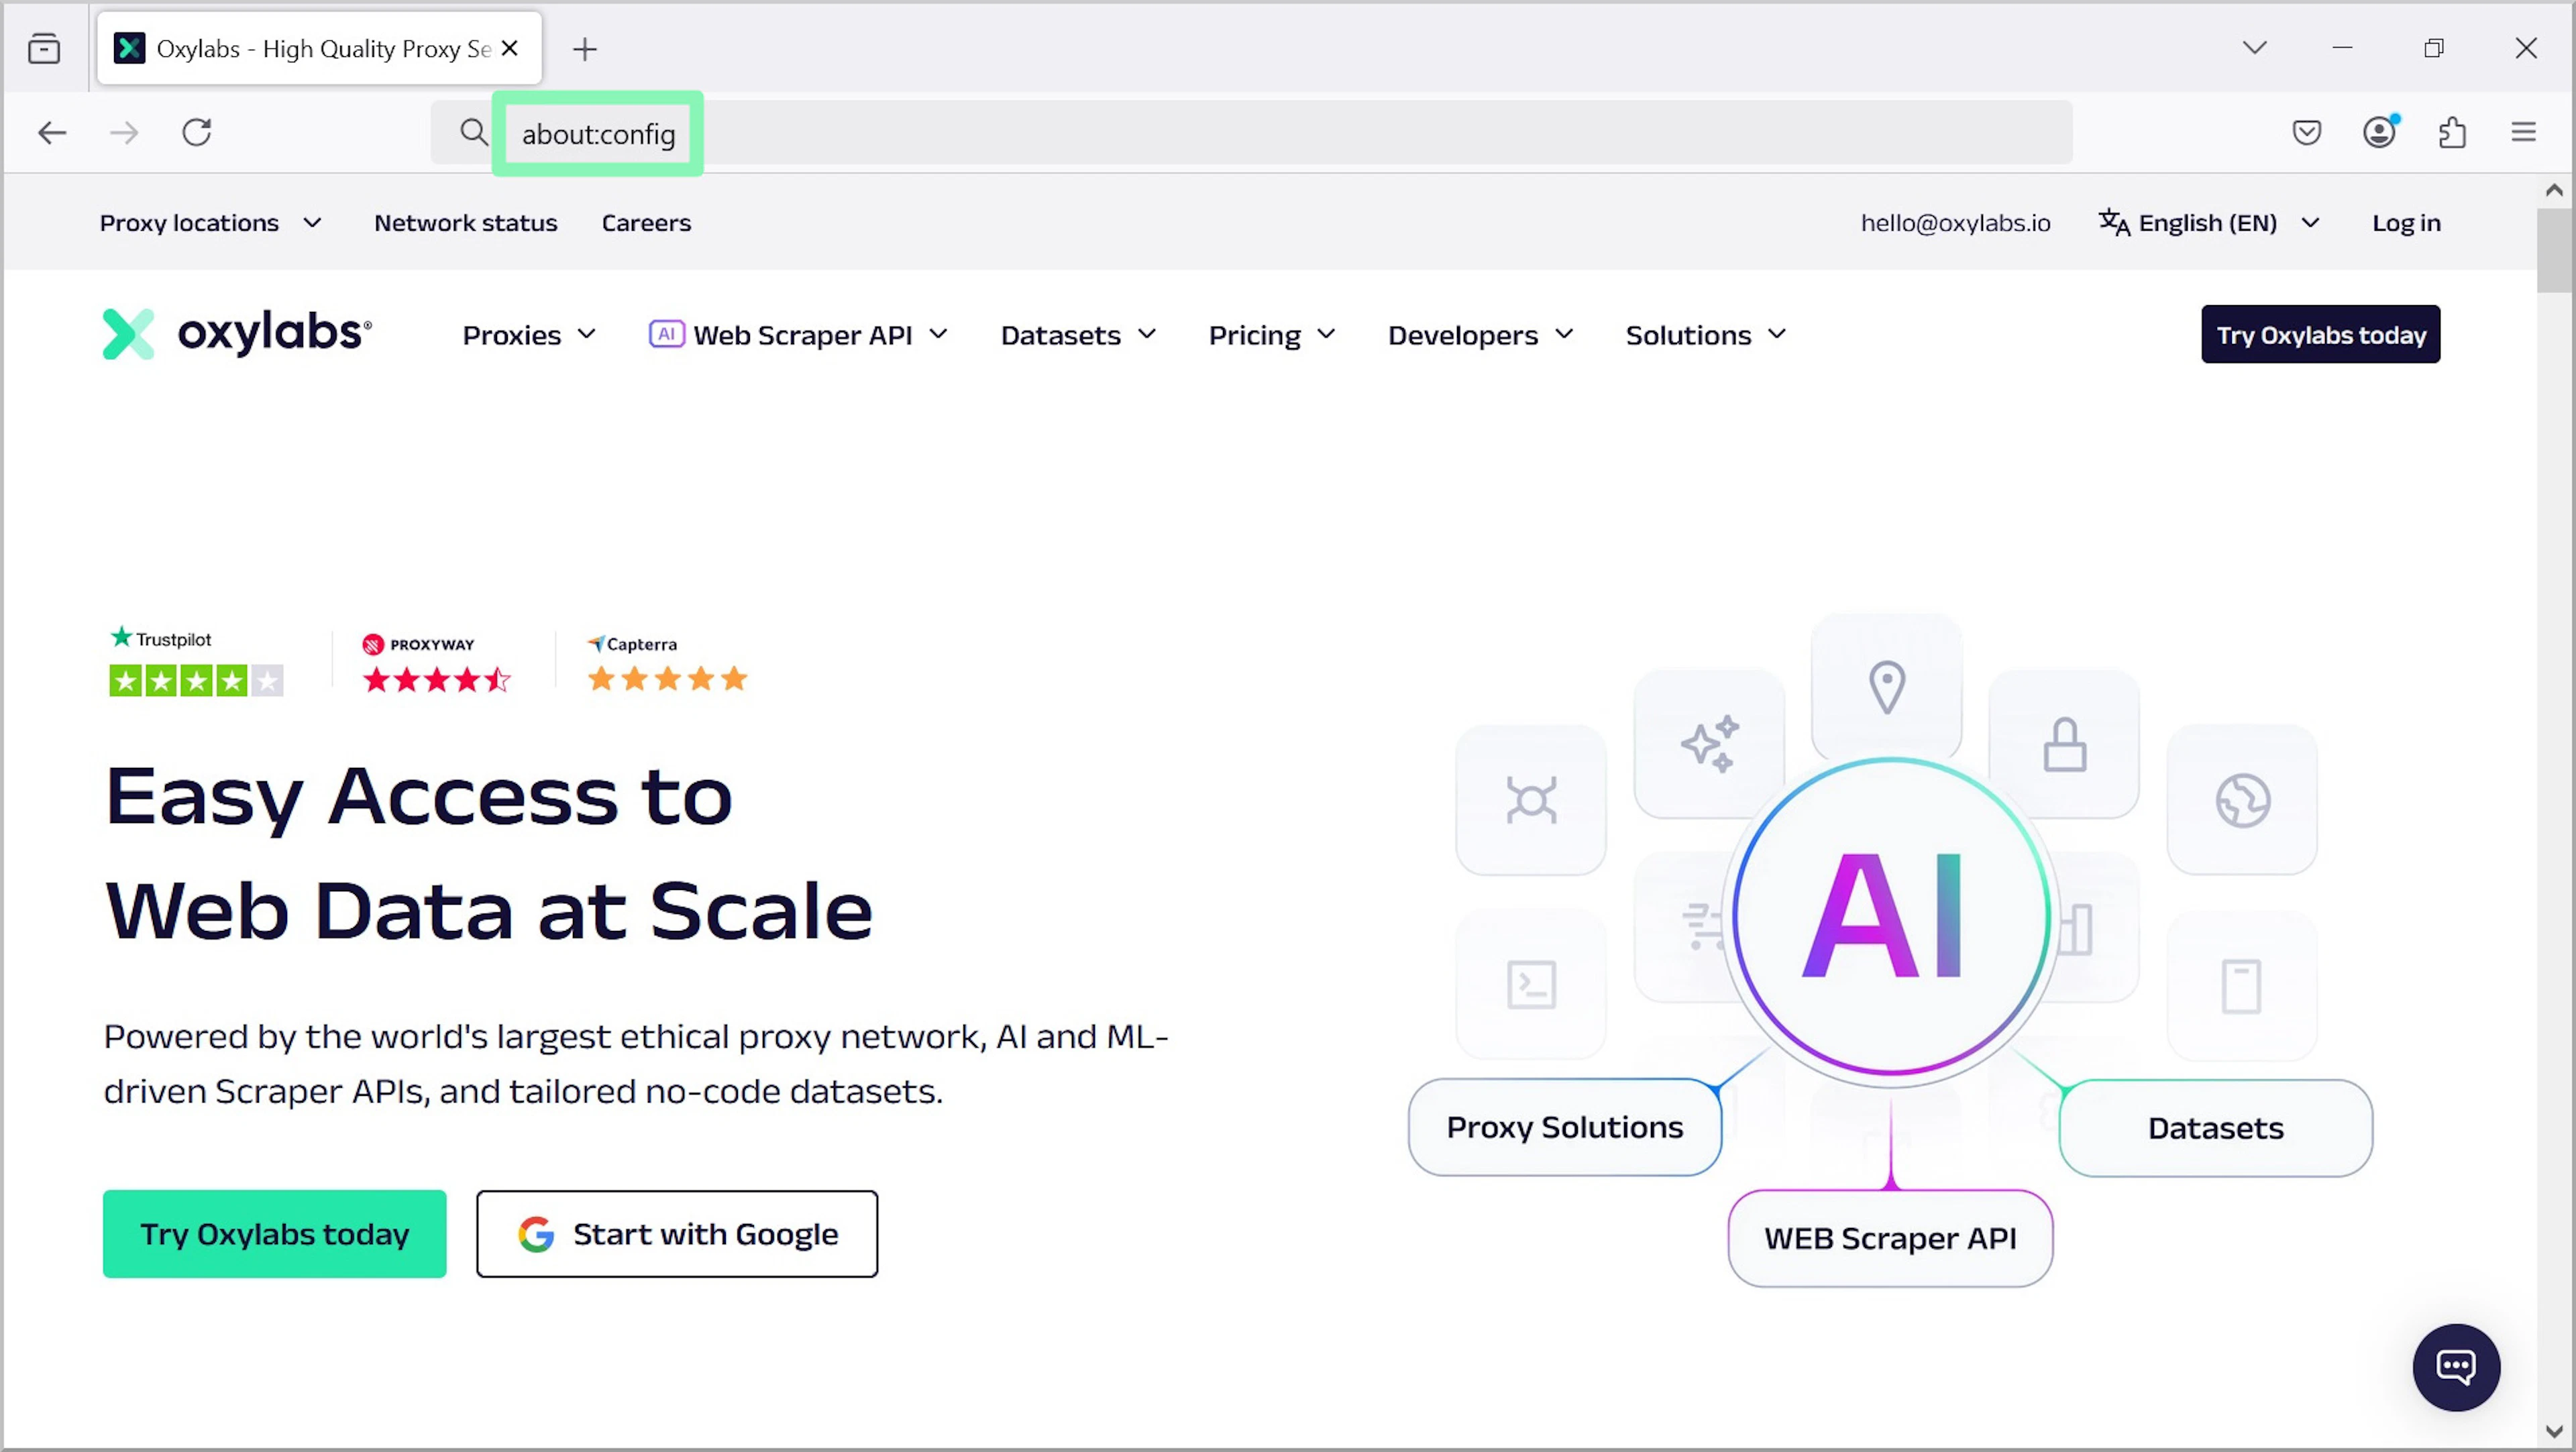Select the WEB Scraper API pill
The height and width of the screenshot is (1452, 2576).
pos(1890,1238)
